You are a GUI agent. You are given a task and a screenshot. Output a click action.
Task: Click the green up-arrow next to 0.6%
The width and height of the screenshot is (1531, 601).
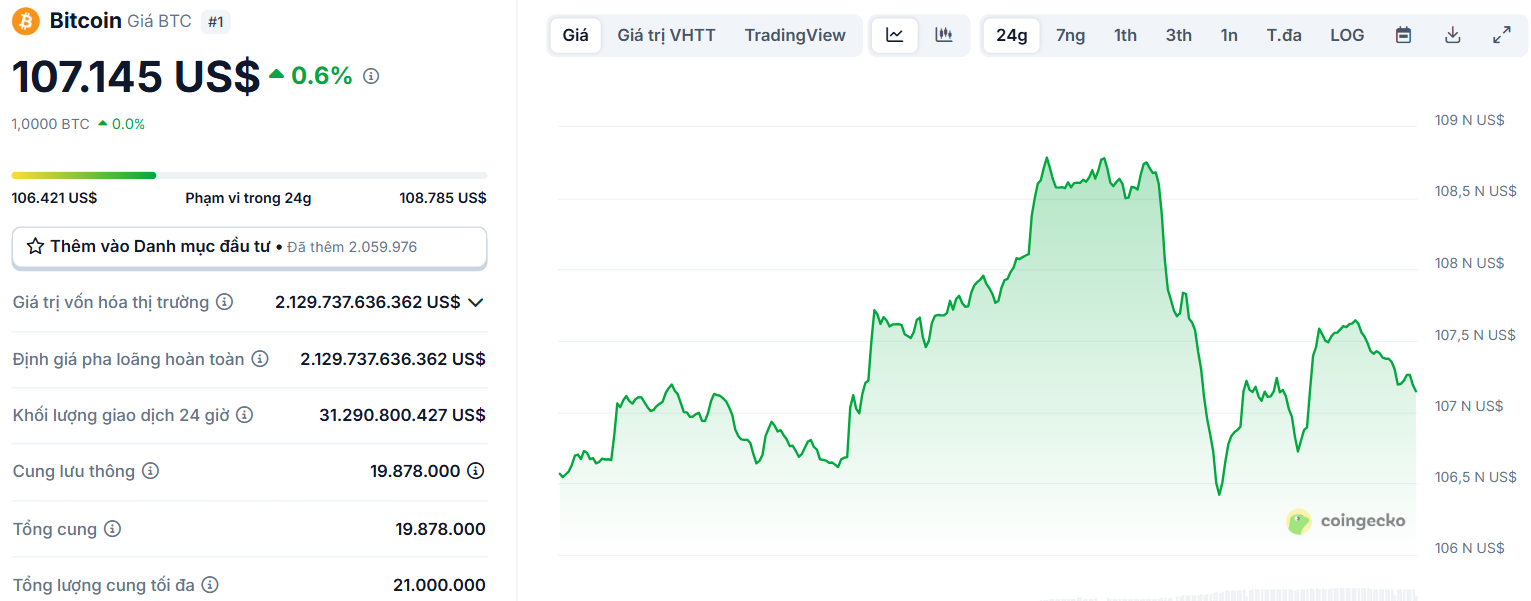(277, 74)
